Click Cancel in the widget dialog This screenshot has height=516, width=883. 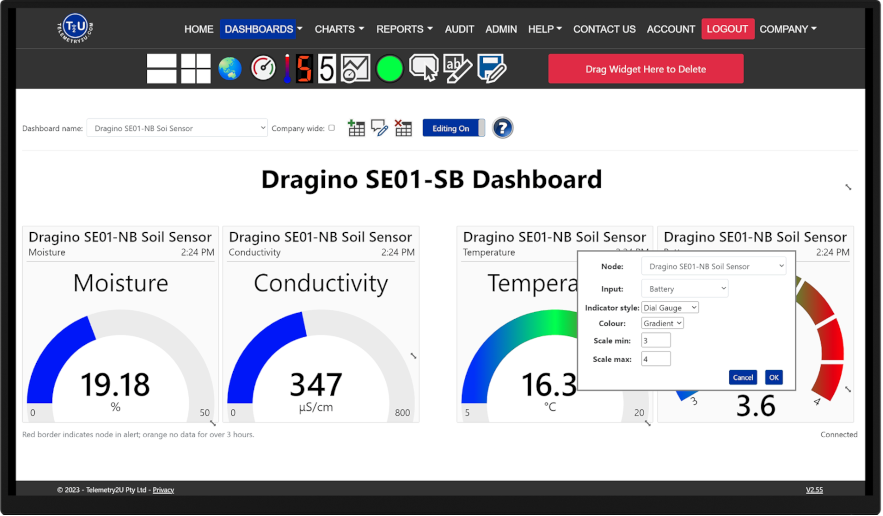click(x=742, y=377)
